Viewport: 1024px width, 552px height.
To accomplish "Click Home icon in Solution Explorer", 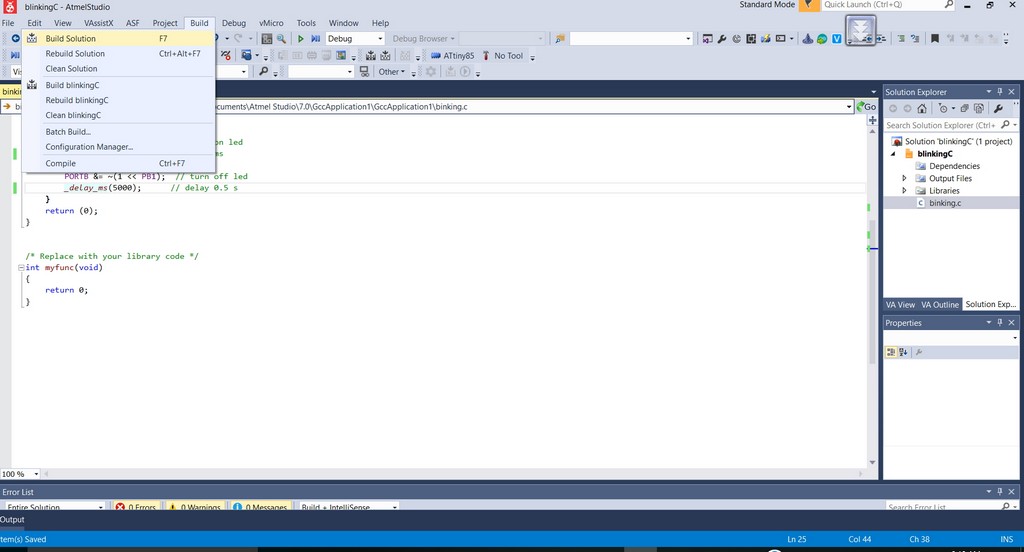I will [921, 108].
